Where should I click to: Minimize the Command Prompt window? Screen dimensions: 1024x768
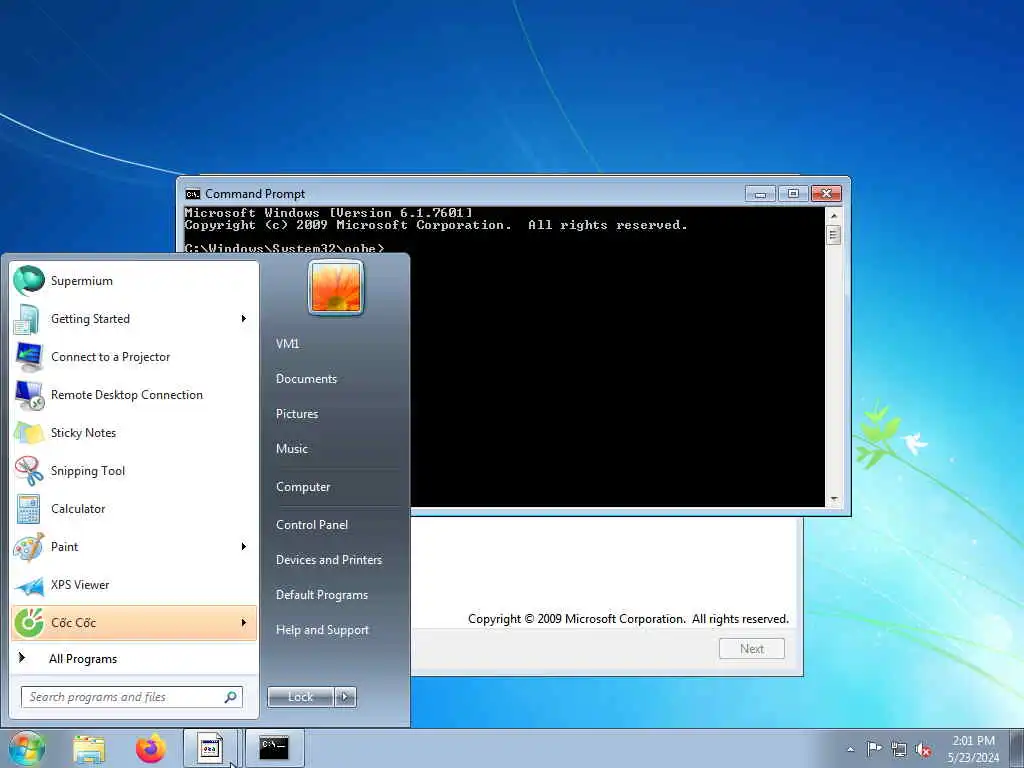[760, 194]
